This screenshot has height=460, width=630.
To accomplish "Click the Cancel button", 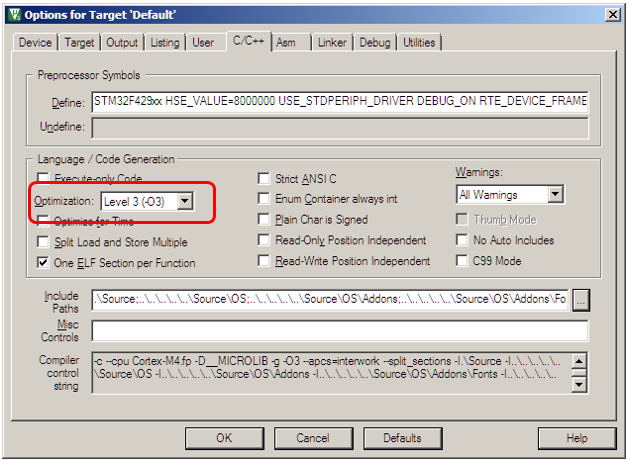I will click(x=313, y=438).
